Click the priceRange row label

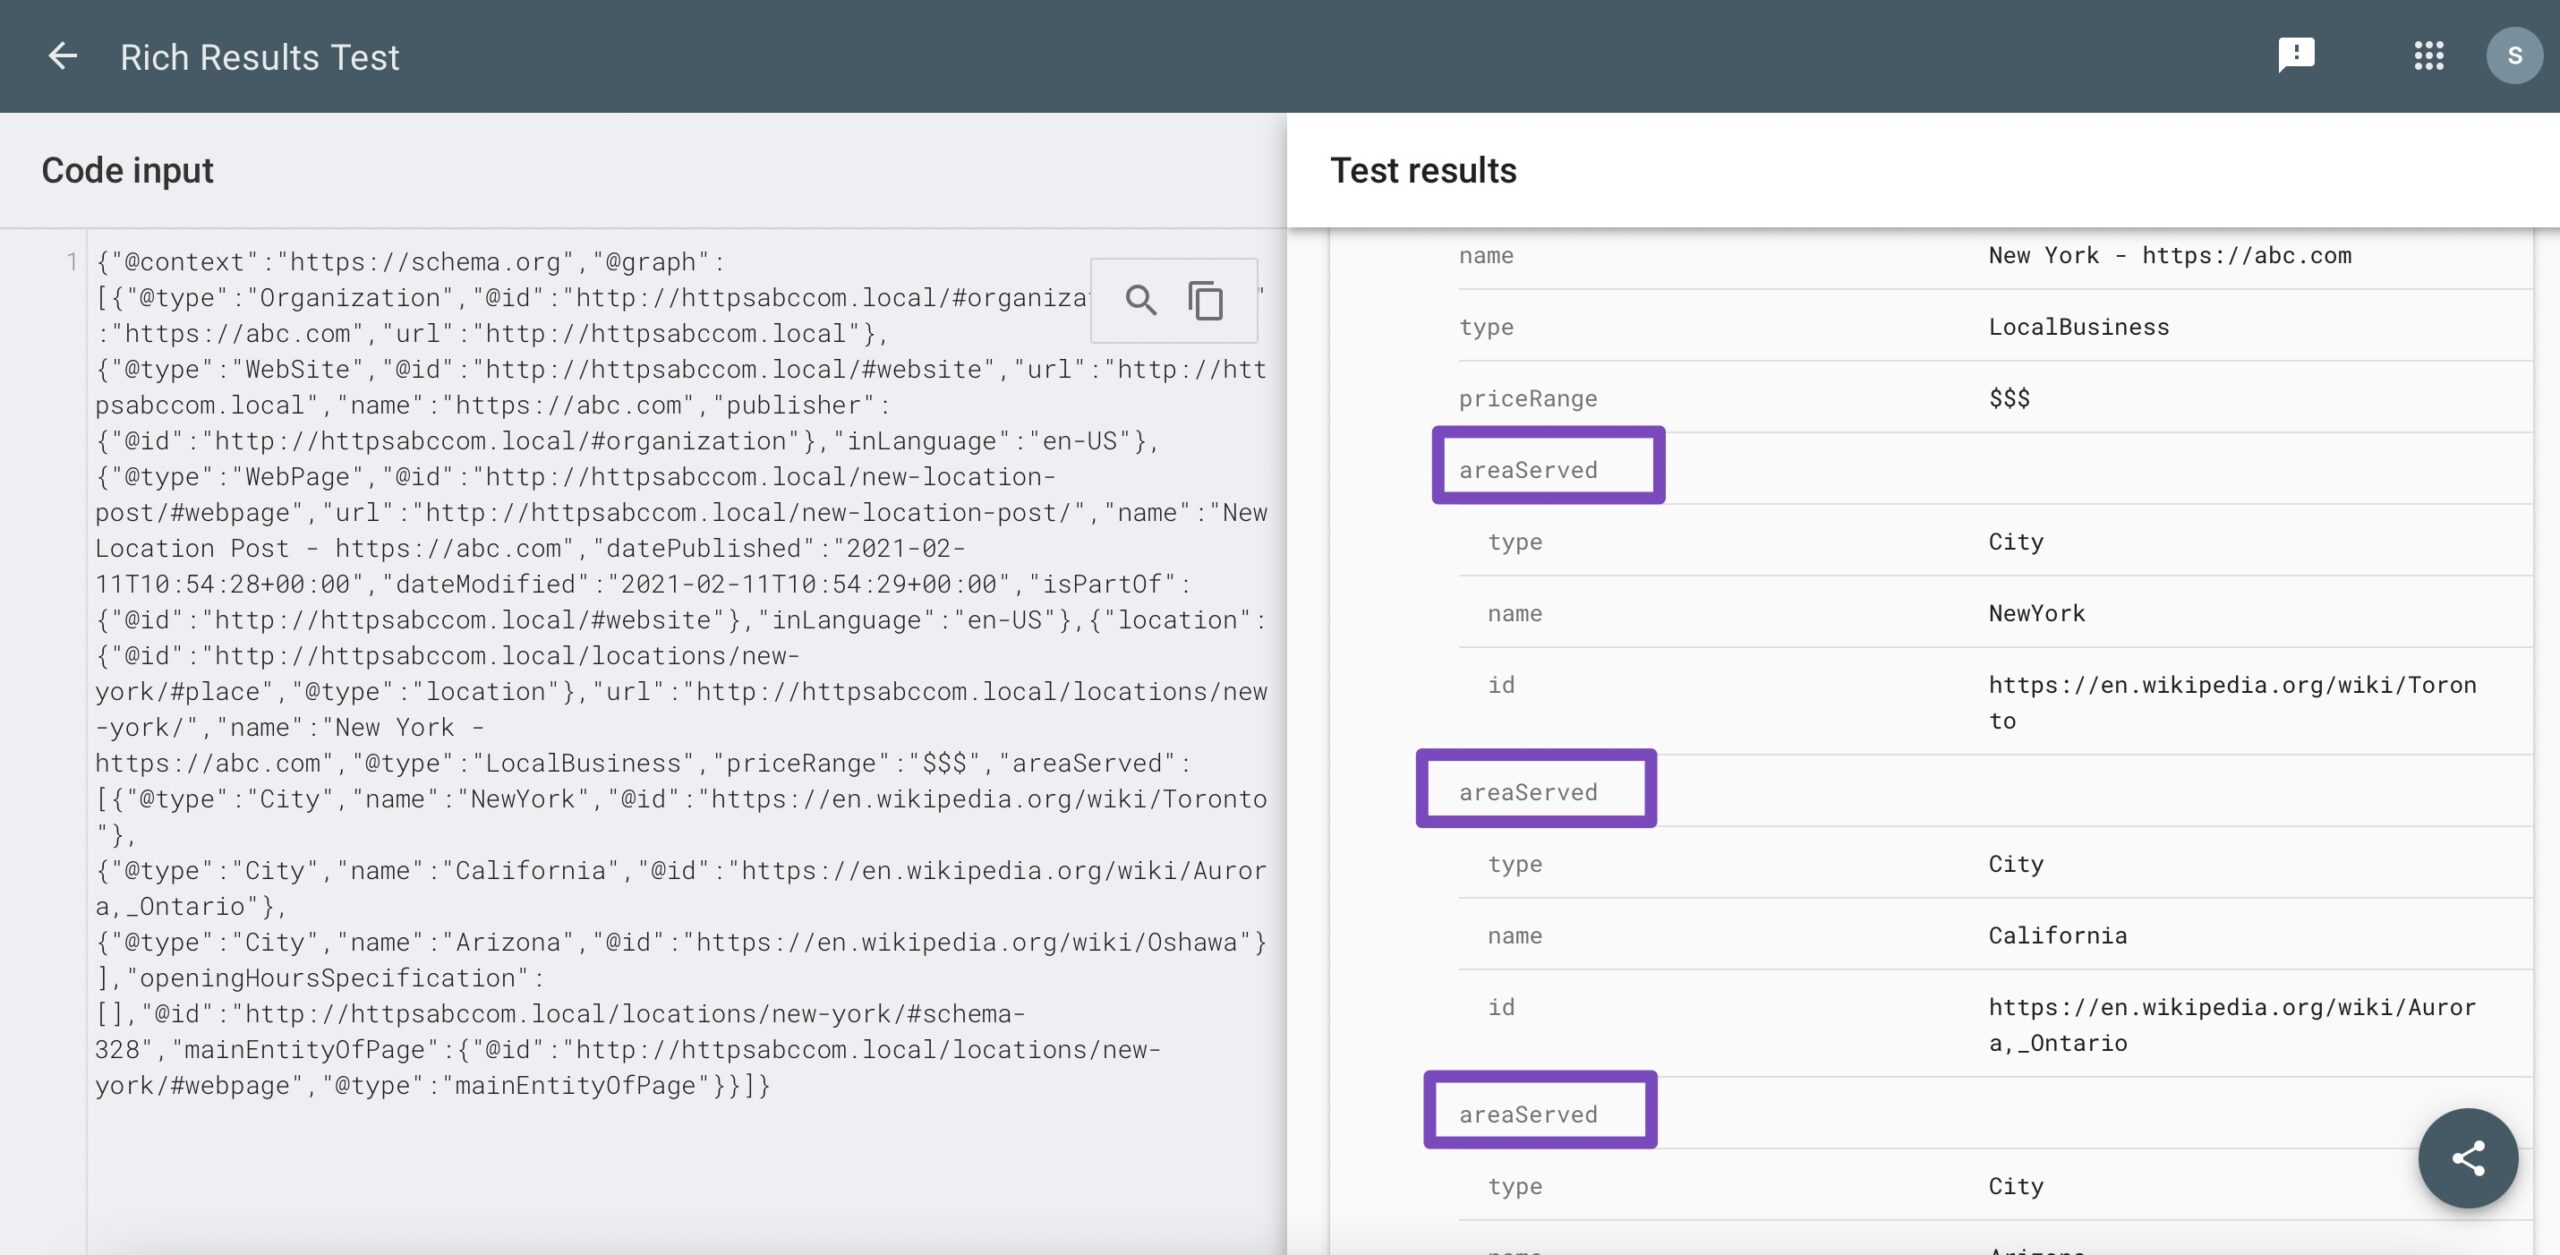point(1528,399)
